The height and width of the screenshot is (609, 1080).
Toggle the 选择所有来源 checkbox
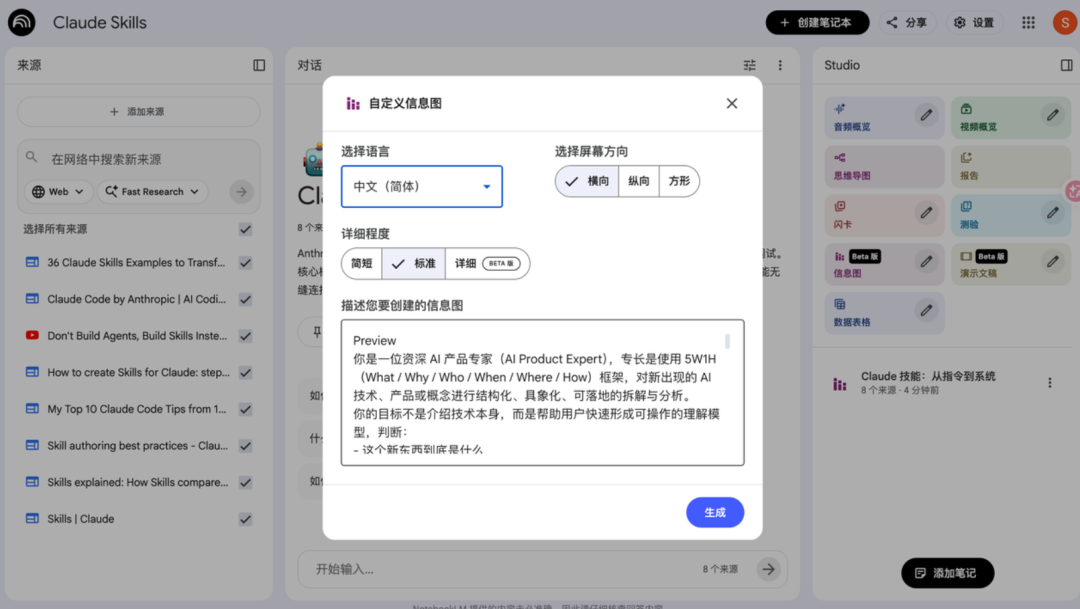pyautogui.click(x=246, y=229)
